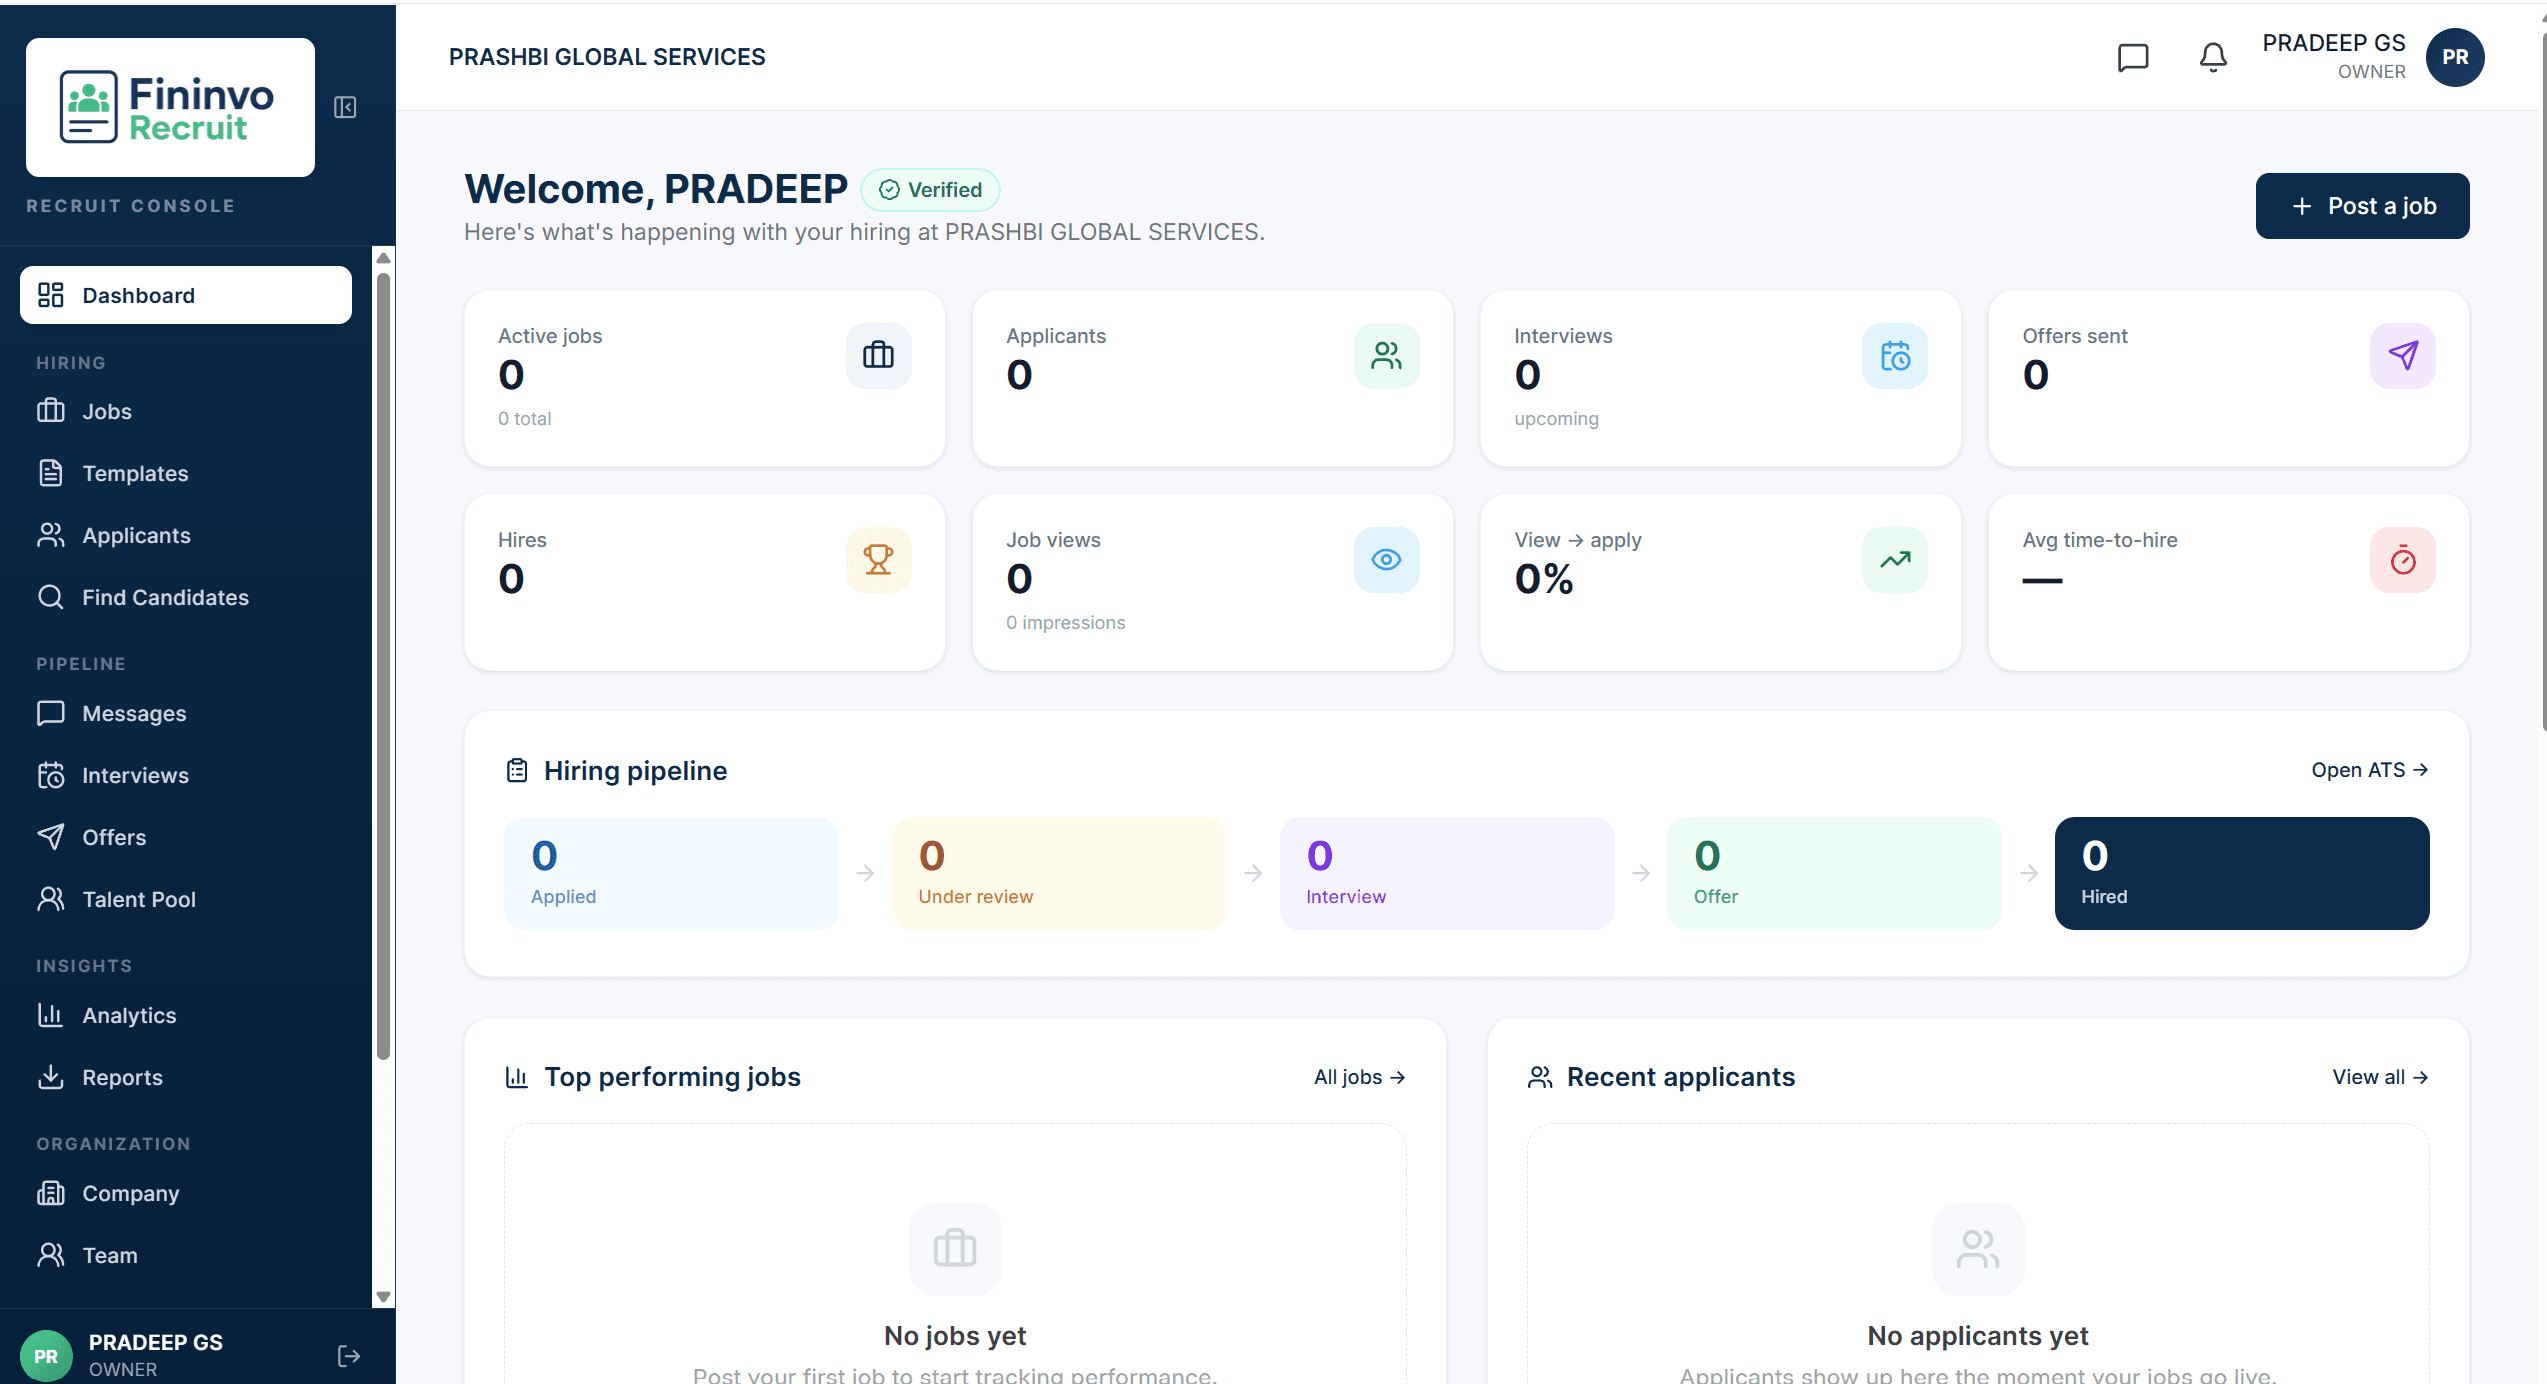Image resolution: width=2547 pixels, height=1384 pixels.
Task: Select the Interview pipeline stage tile
Action: coord(1447,873)
